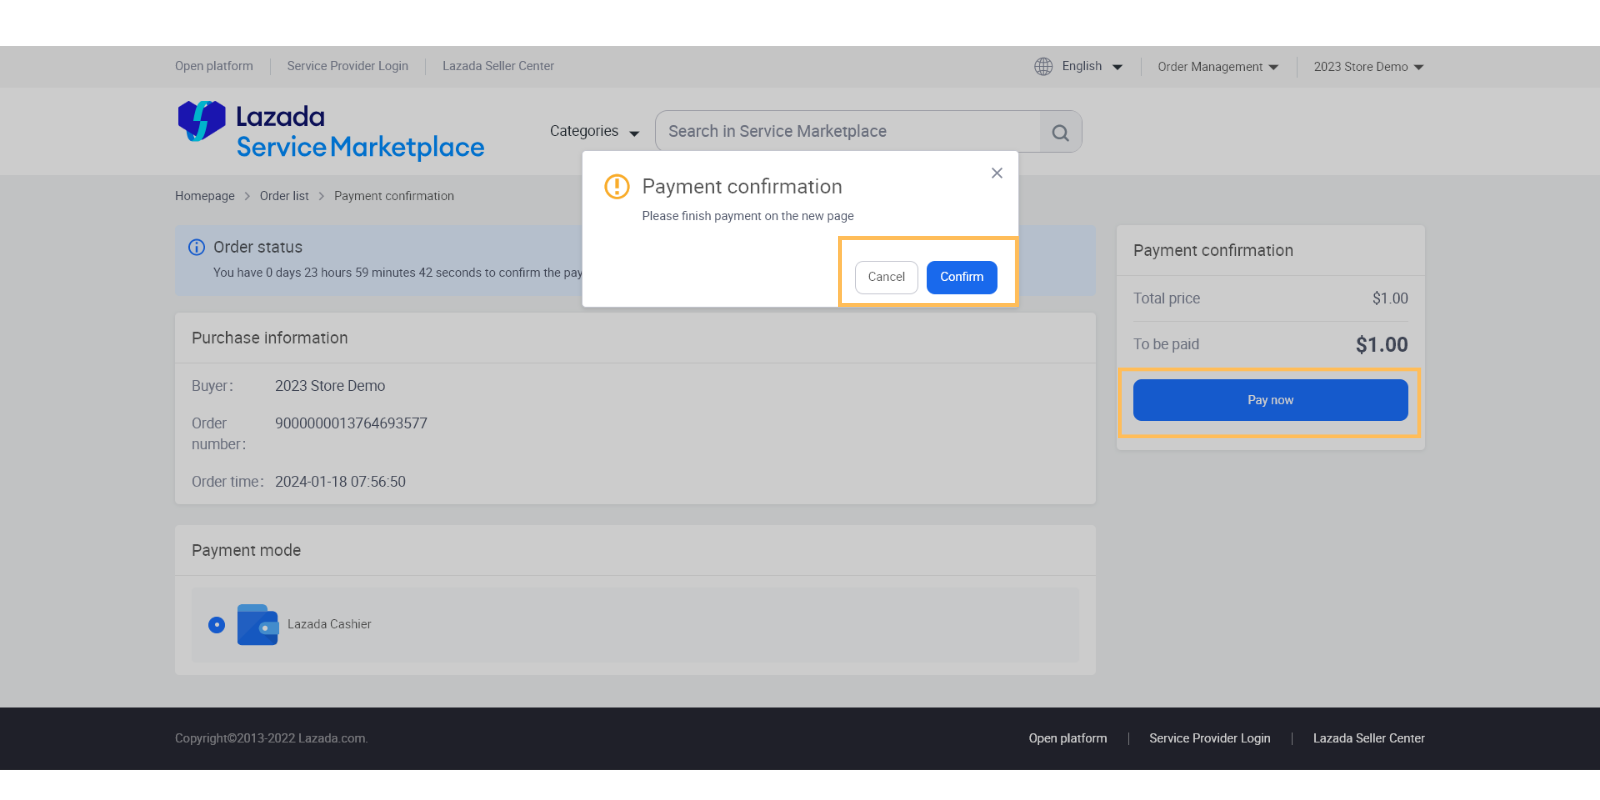Click the globe language icon
Image resolution: width=1600 pixels, height=800 pixels.
click(x=1043, y=66)
